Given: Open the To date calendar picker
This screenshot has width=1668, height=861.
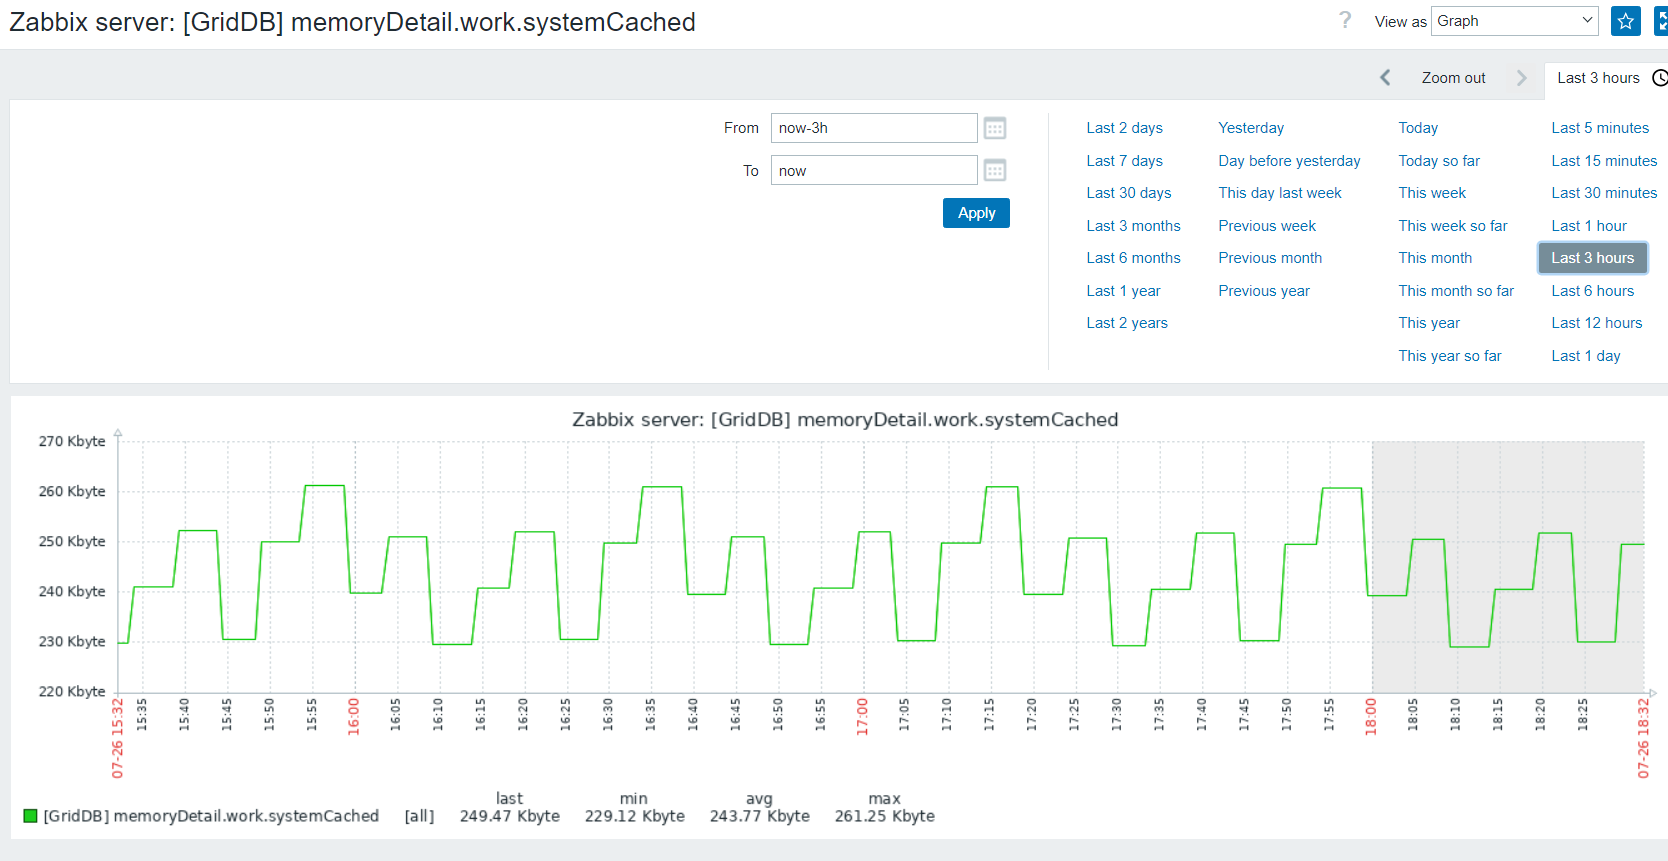Looking at the screenshot, I should coord(994,171).
